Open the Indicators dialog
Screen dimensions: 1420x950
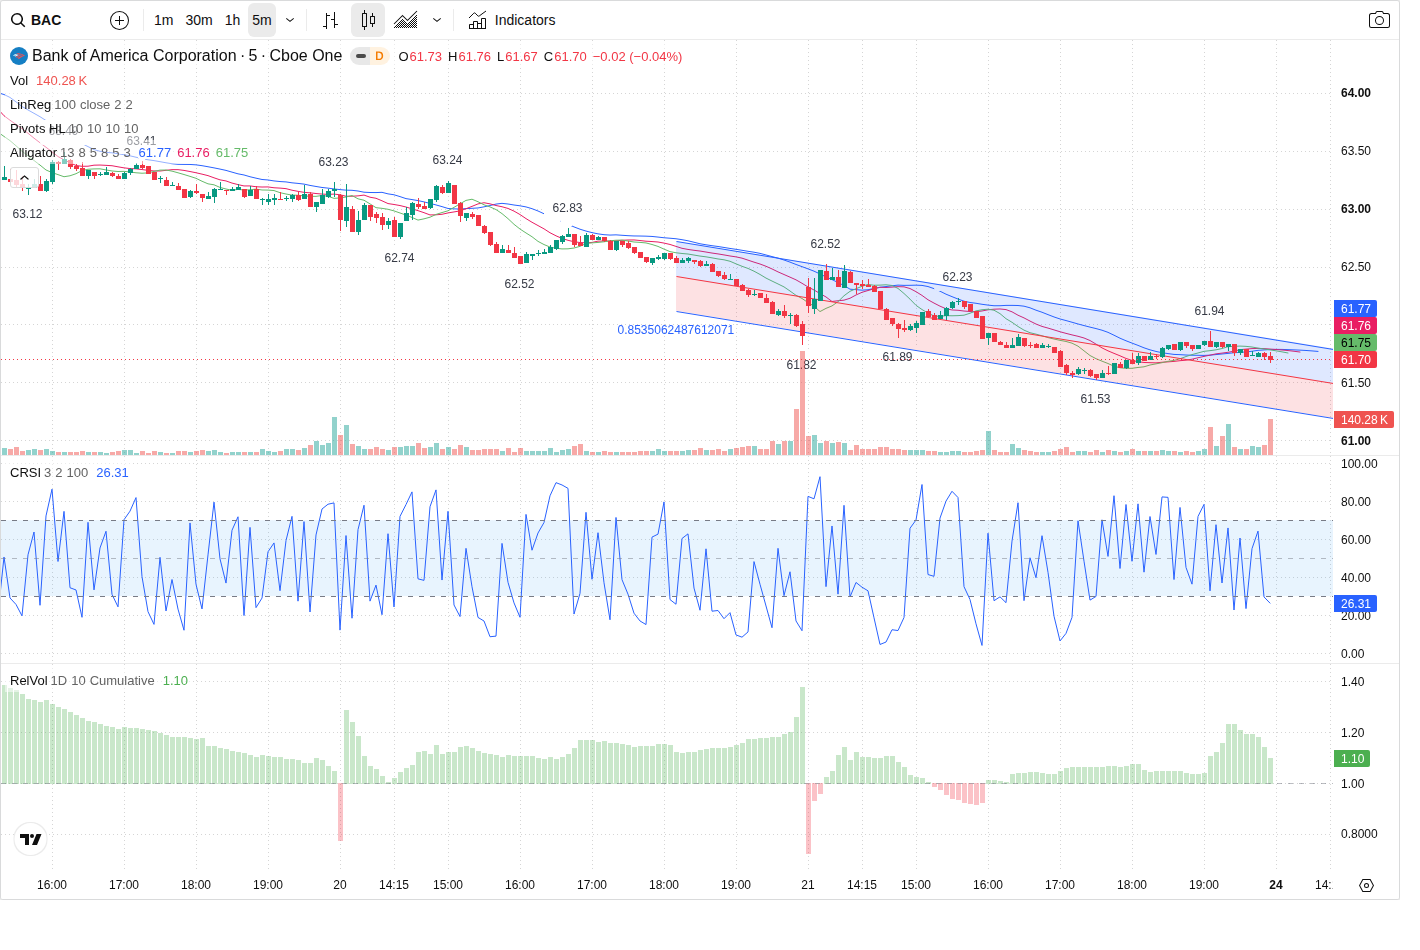coord(512,20)
